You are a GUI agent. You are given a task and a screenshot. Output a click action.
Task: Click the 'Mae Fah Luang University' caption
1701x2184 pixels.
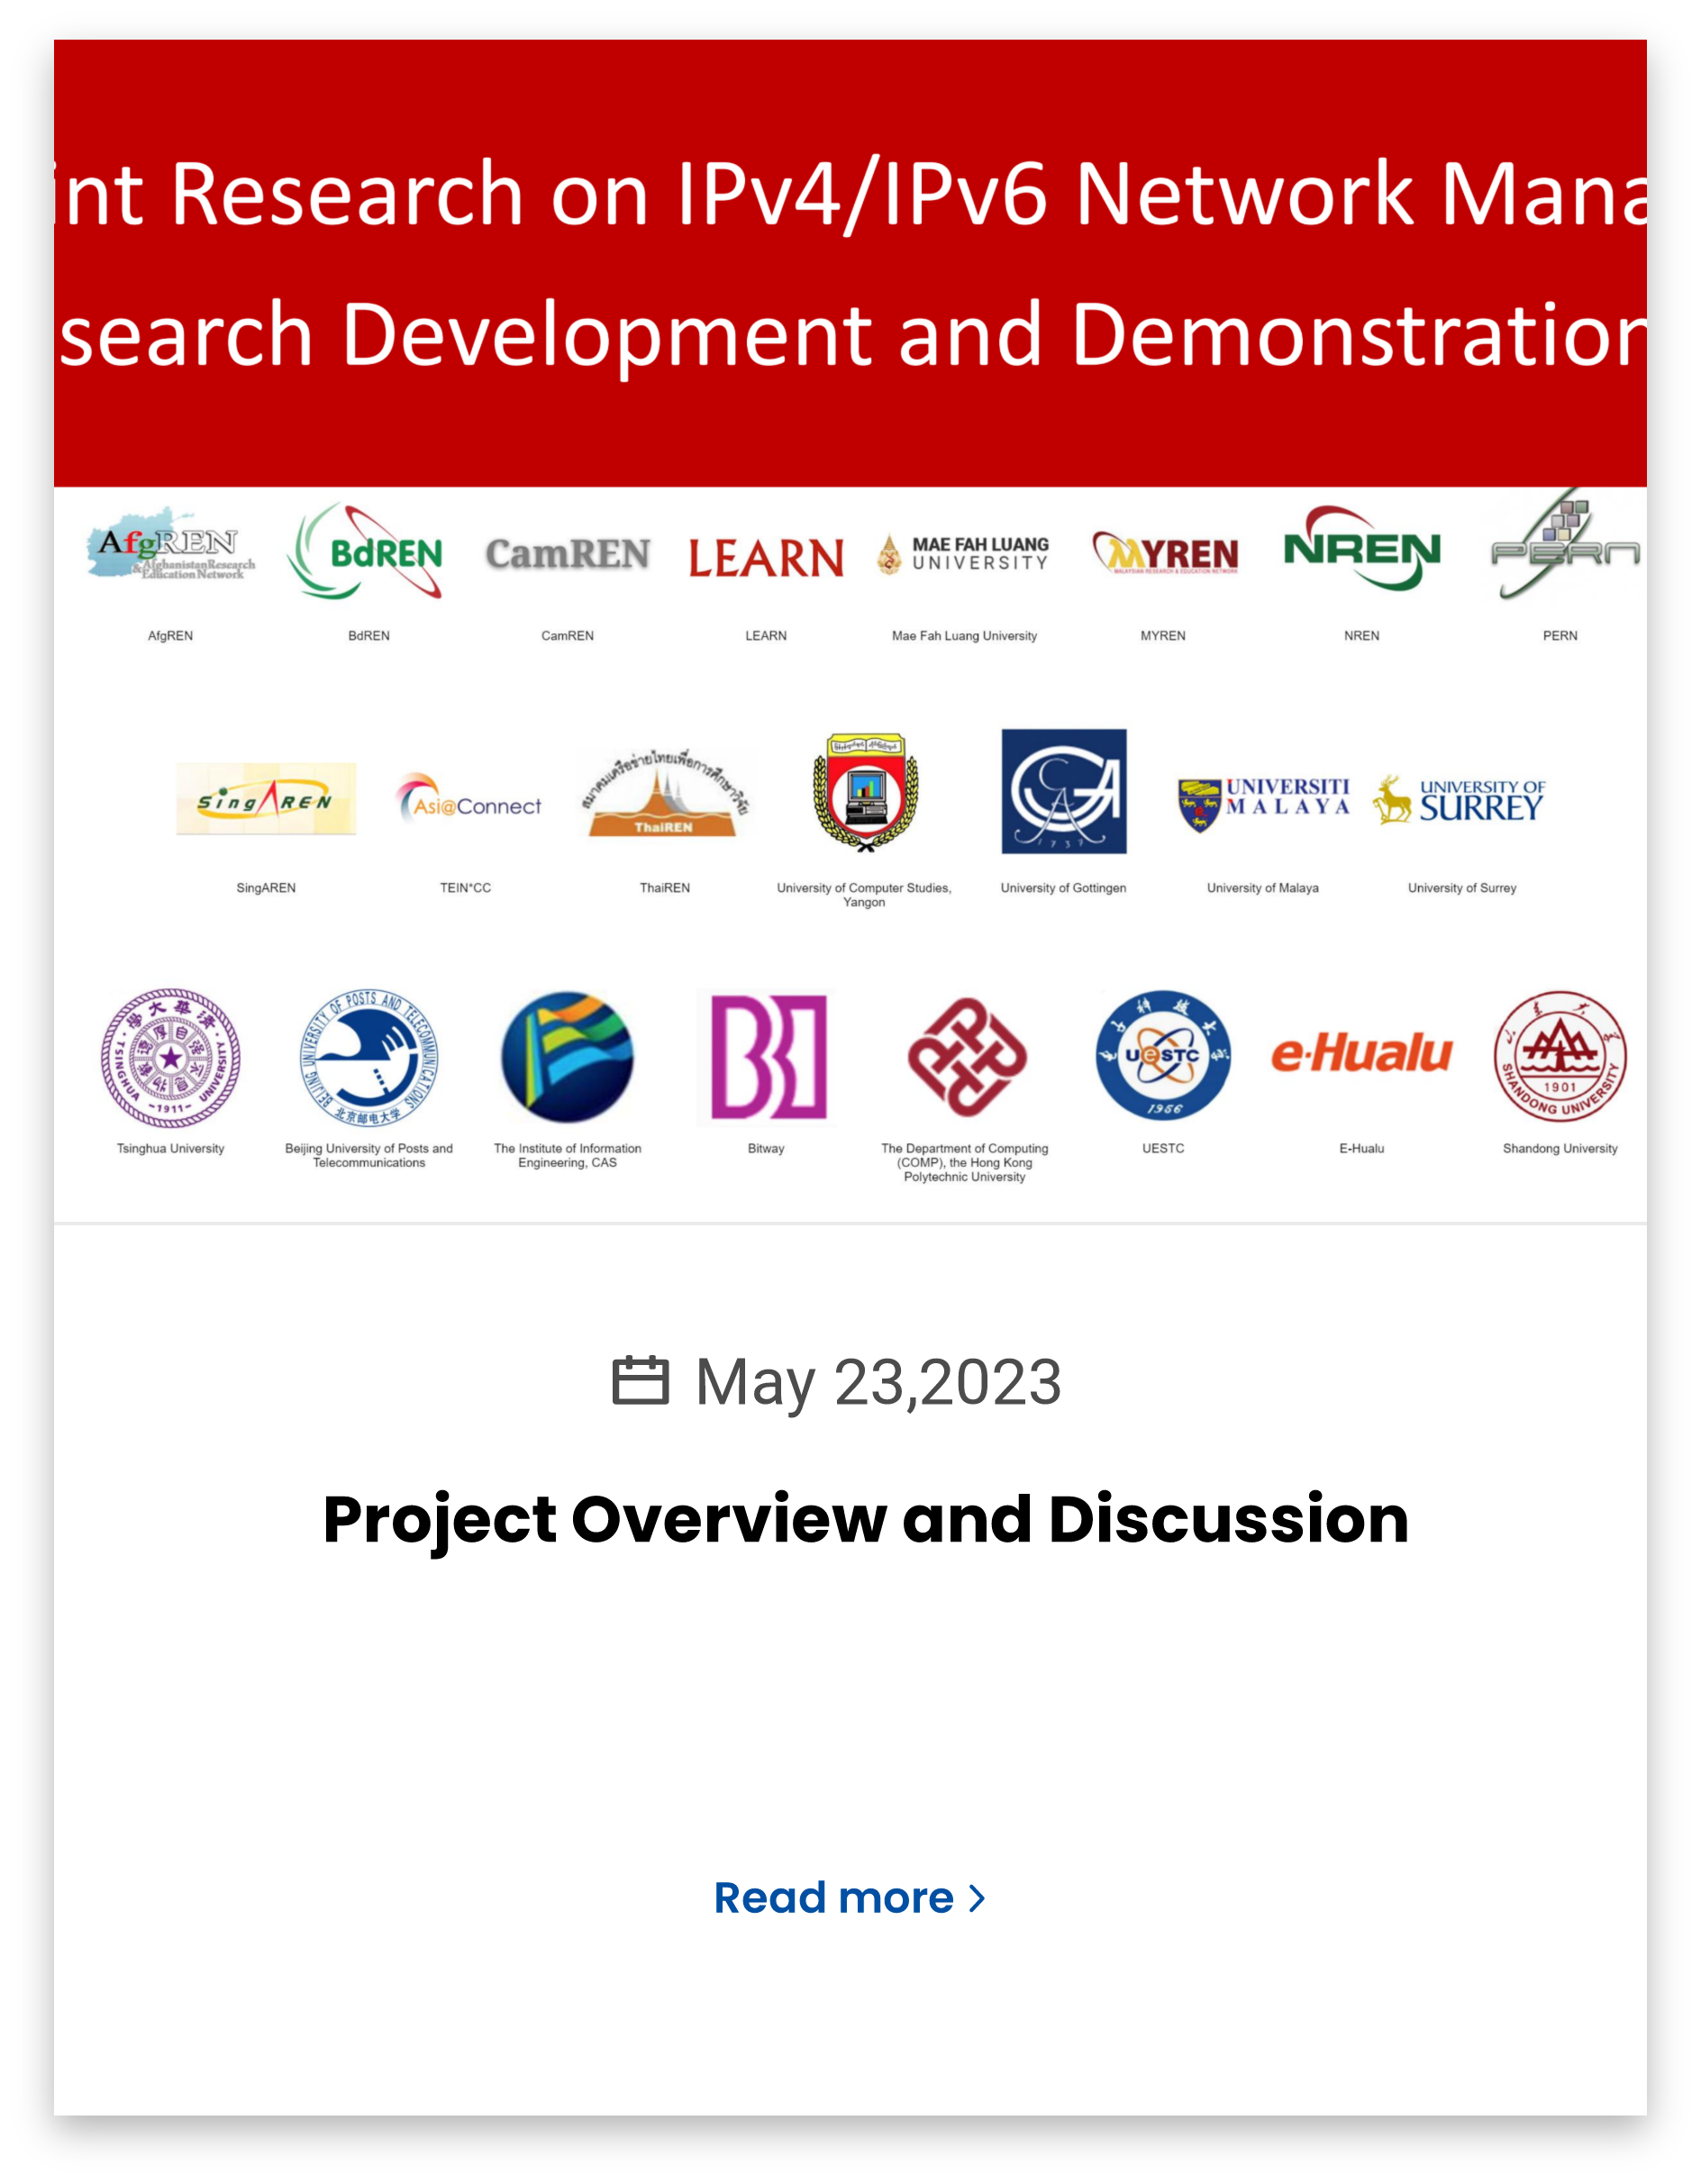pos(965,636)
